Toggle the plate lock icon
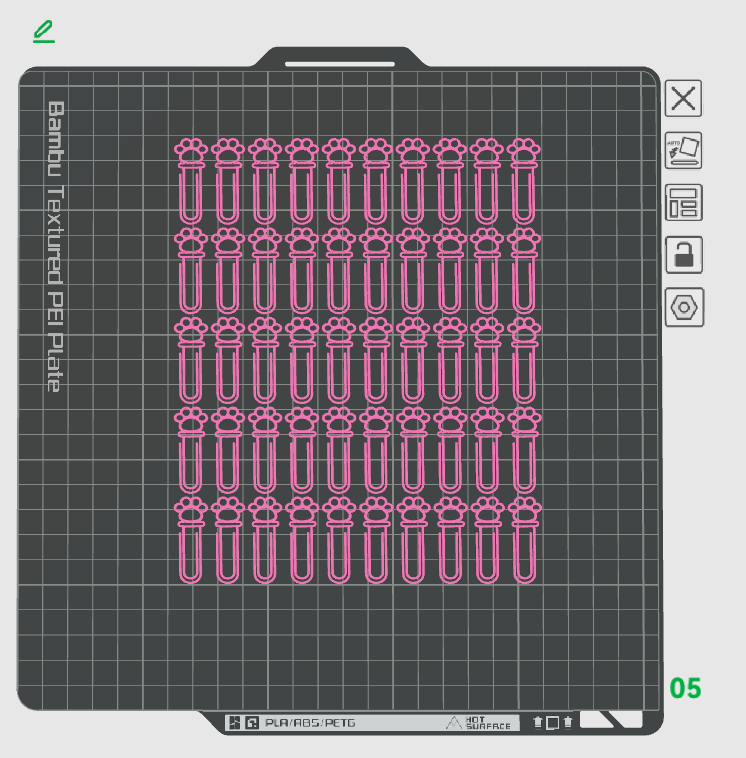This screenshot has height=758, width=746. 684,255
